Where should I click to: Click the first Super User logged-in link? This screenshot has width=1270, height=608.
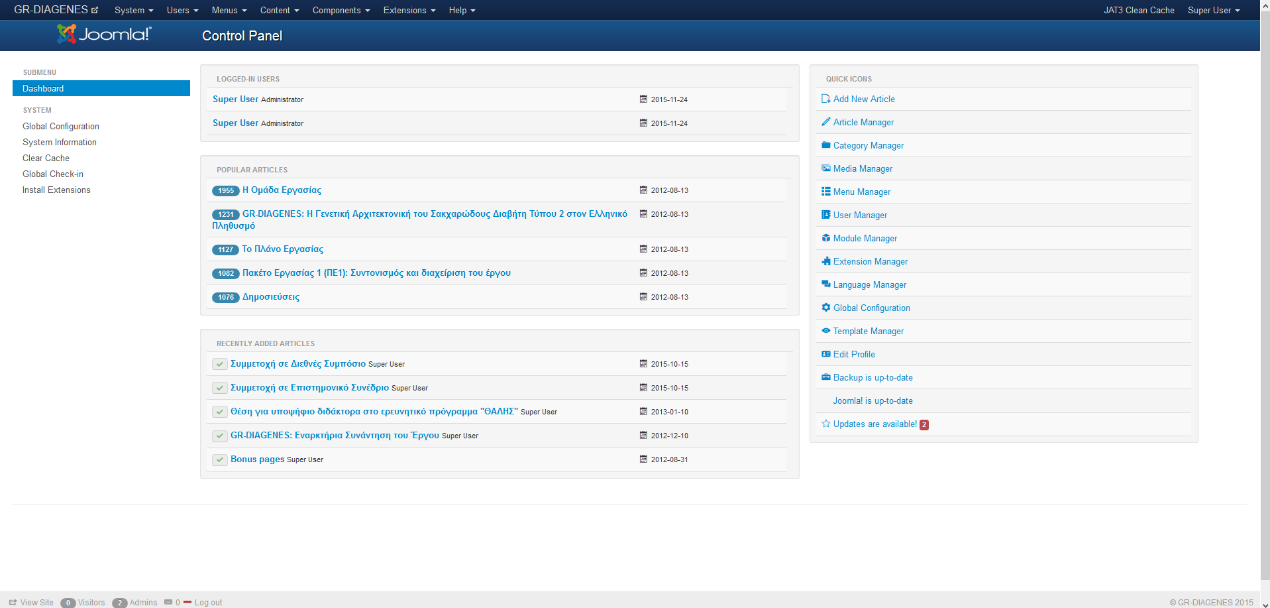point(235,99)
